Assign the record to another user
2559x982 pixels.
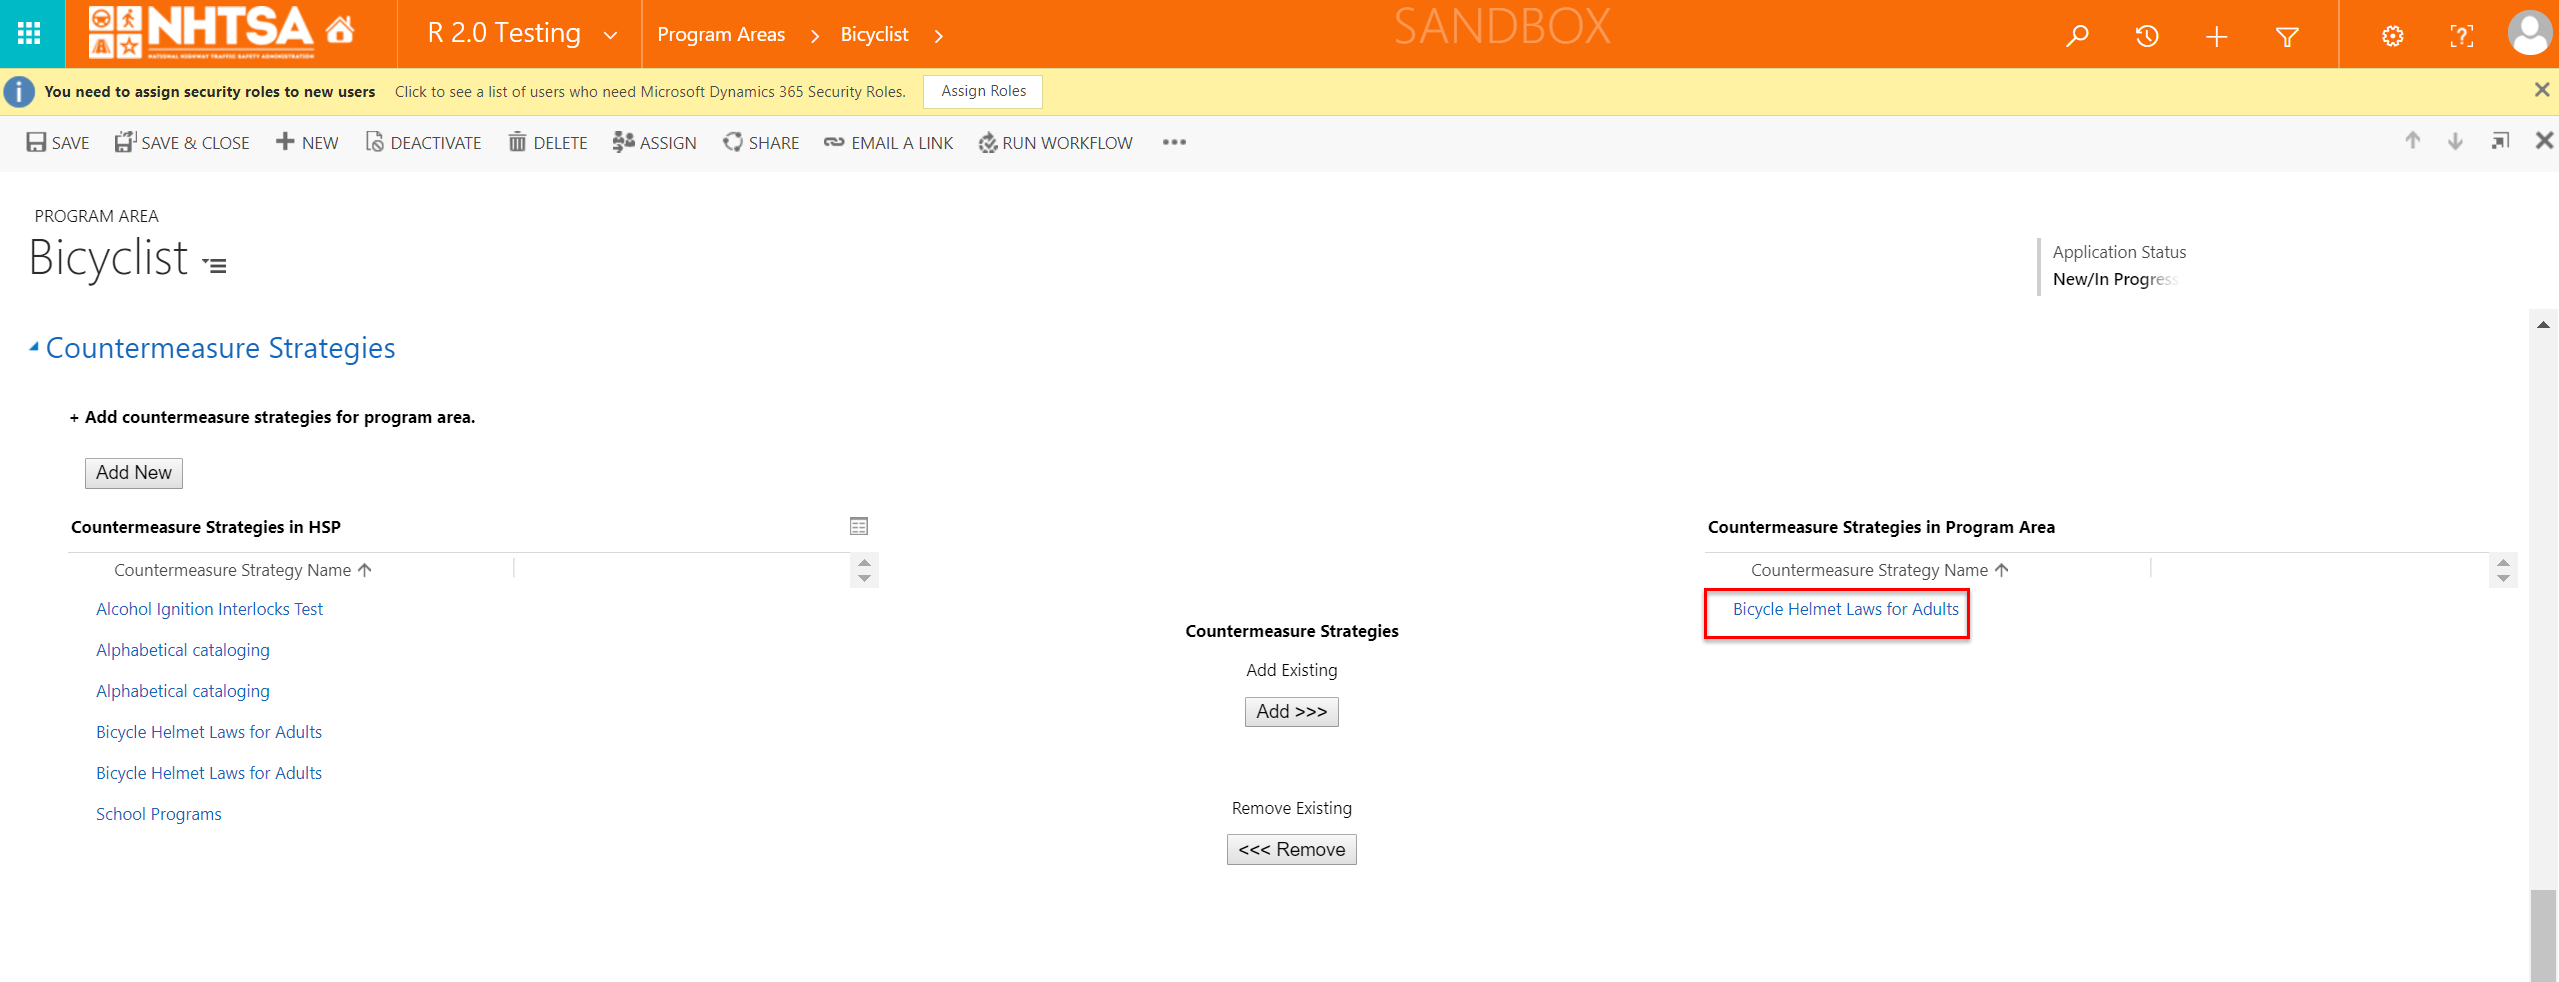(x=655, y=143)
